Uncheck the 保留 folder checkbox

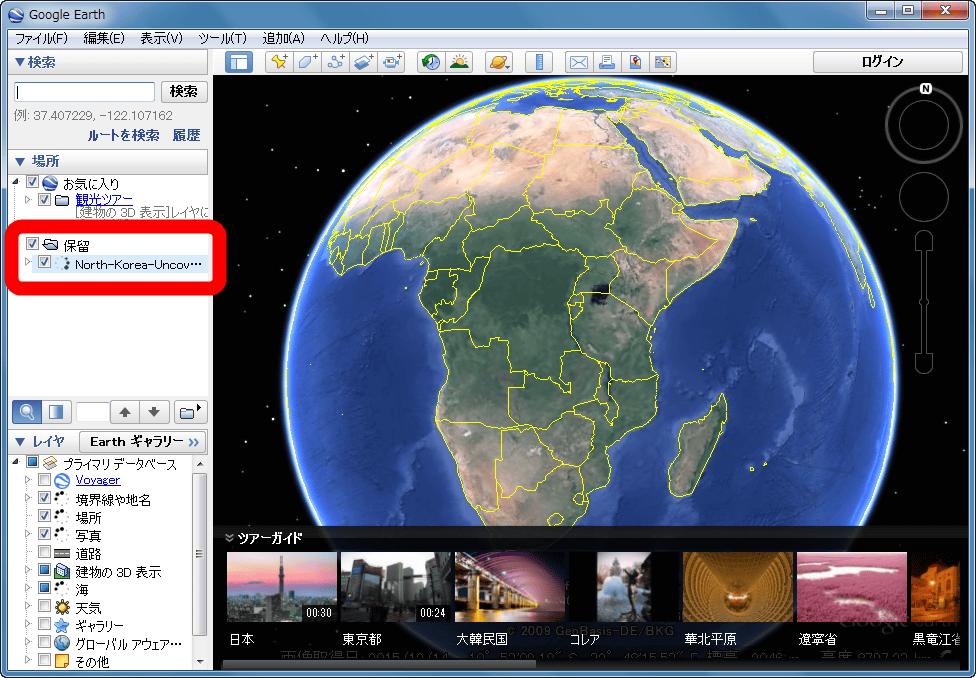coord(32,243)
